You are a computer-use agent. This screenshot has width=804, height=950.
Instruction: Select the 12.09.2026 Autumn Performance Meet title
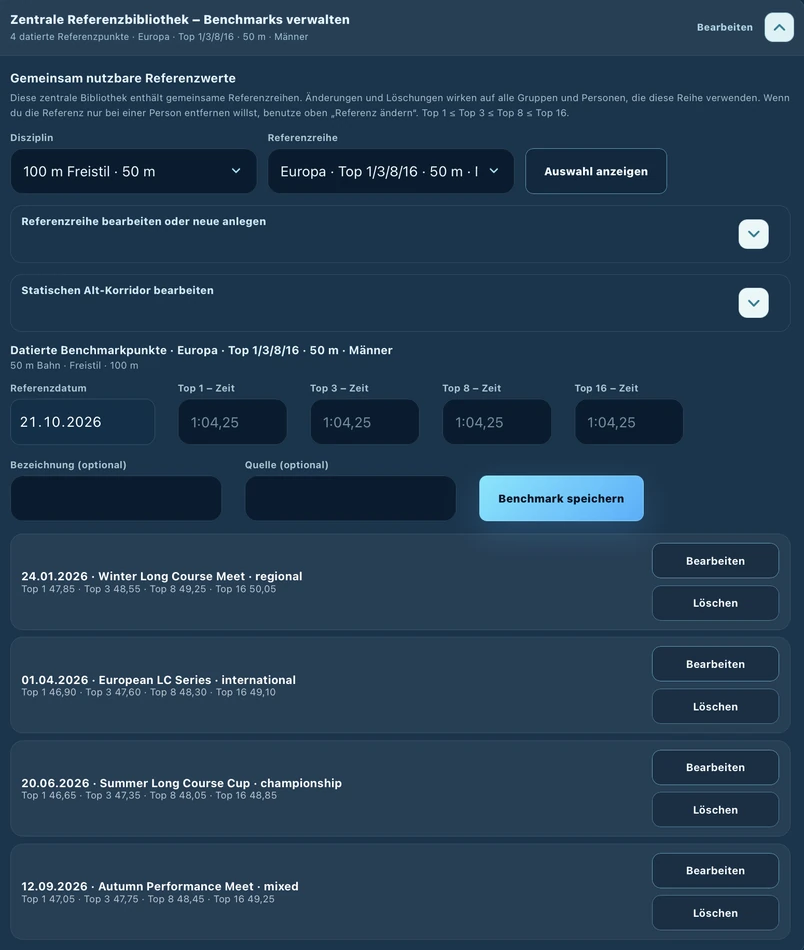click(x=160, y=886)
